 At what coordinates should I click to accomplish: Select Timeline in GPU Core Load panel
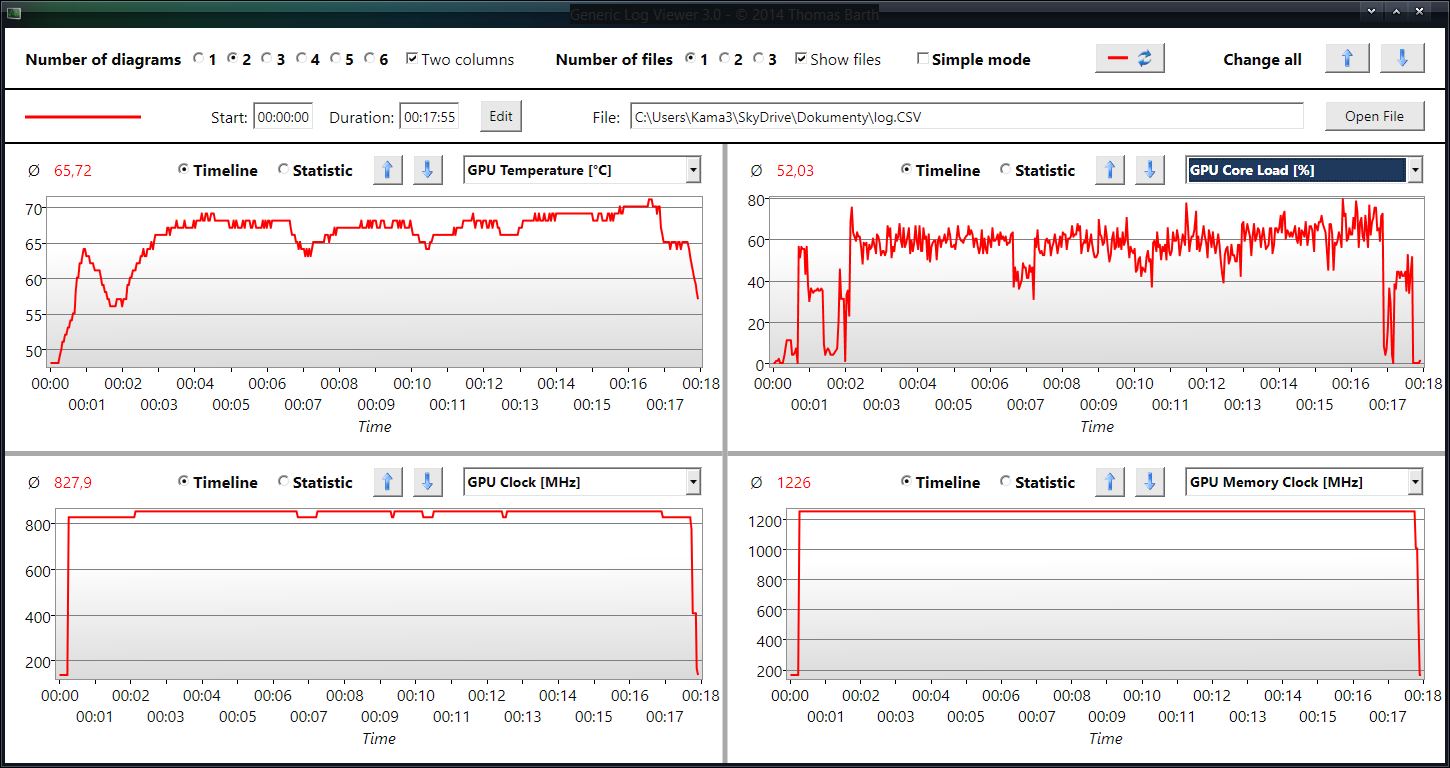click(x=906, y=170)
